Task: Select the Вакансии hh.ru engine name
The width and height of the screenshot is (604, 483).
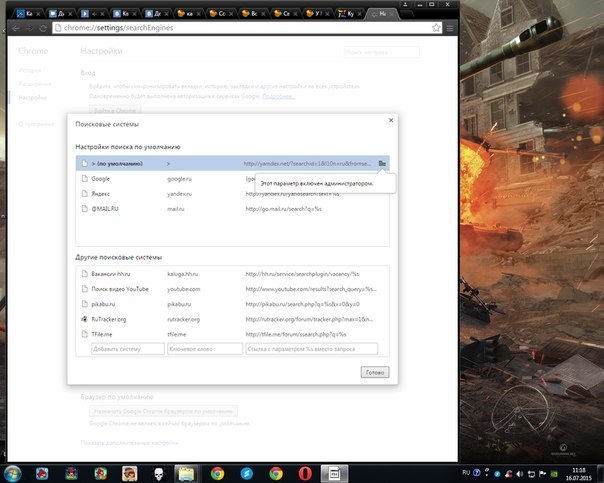Action: (x=111, y=274)
